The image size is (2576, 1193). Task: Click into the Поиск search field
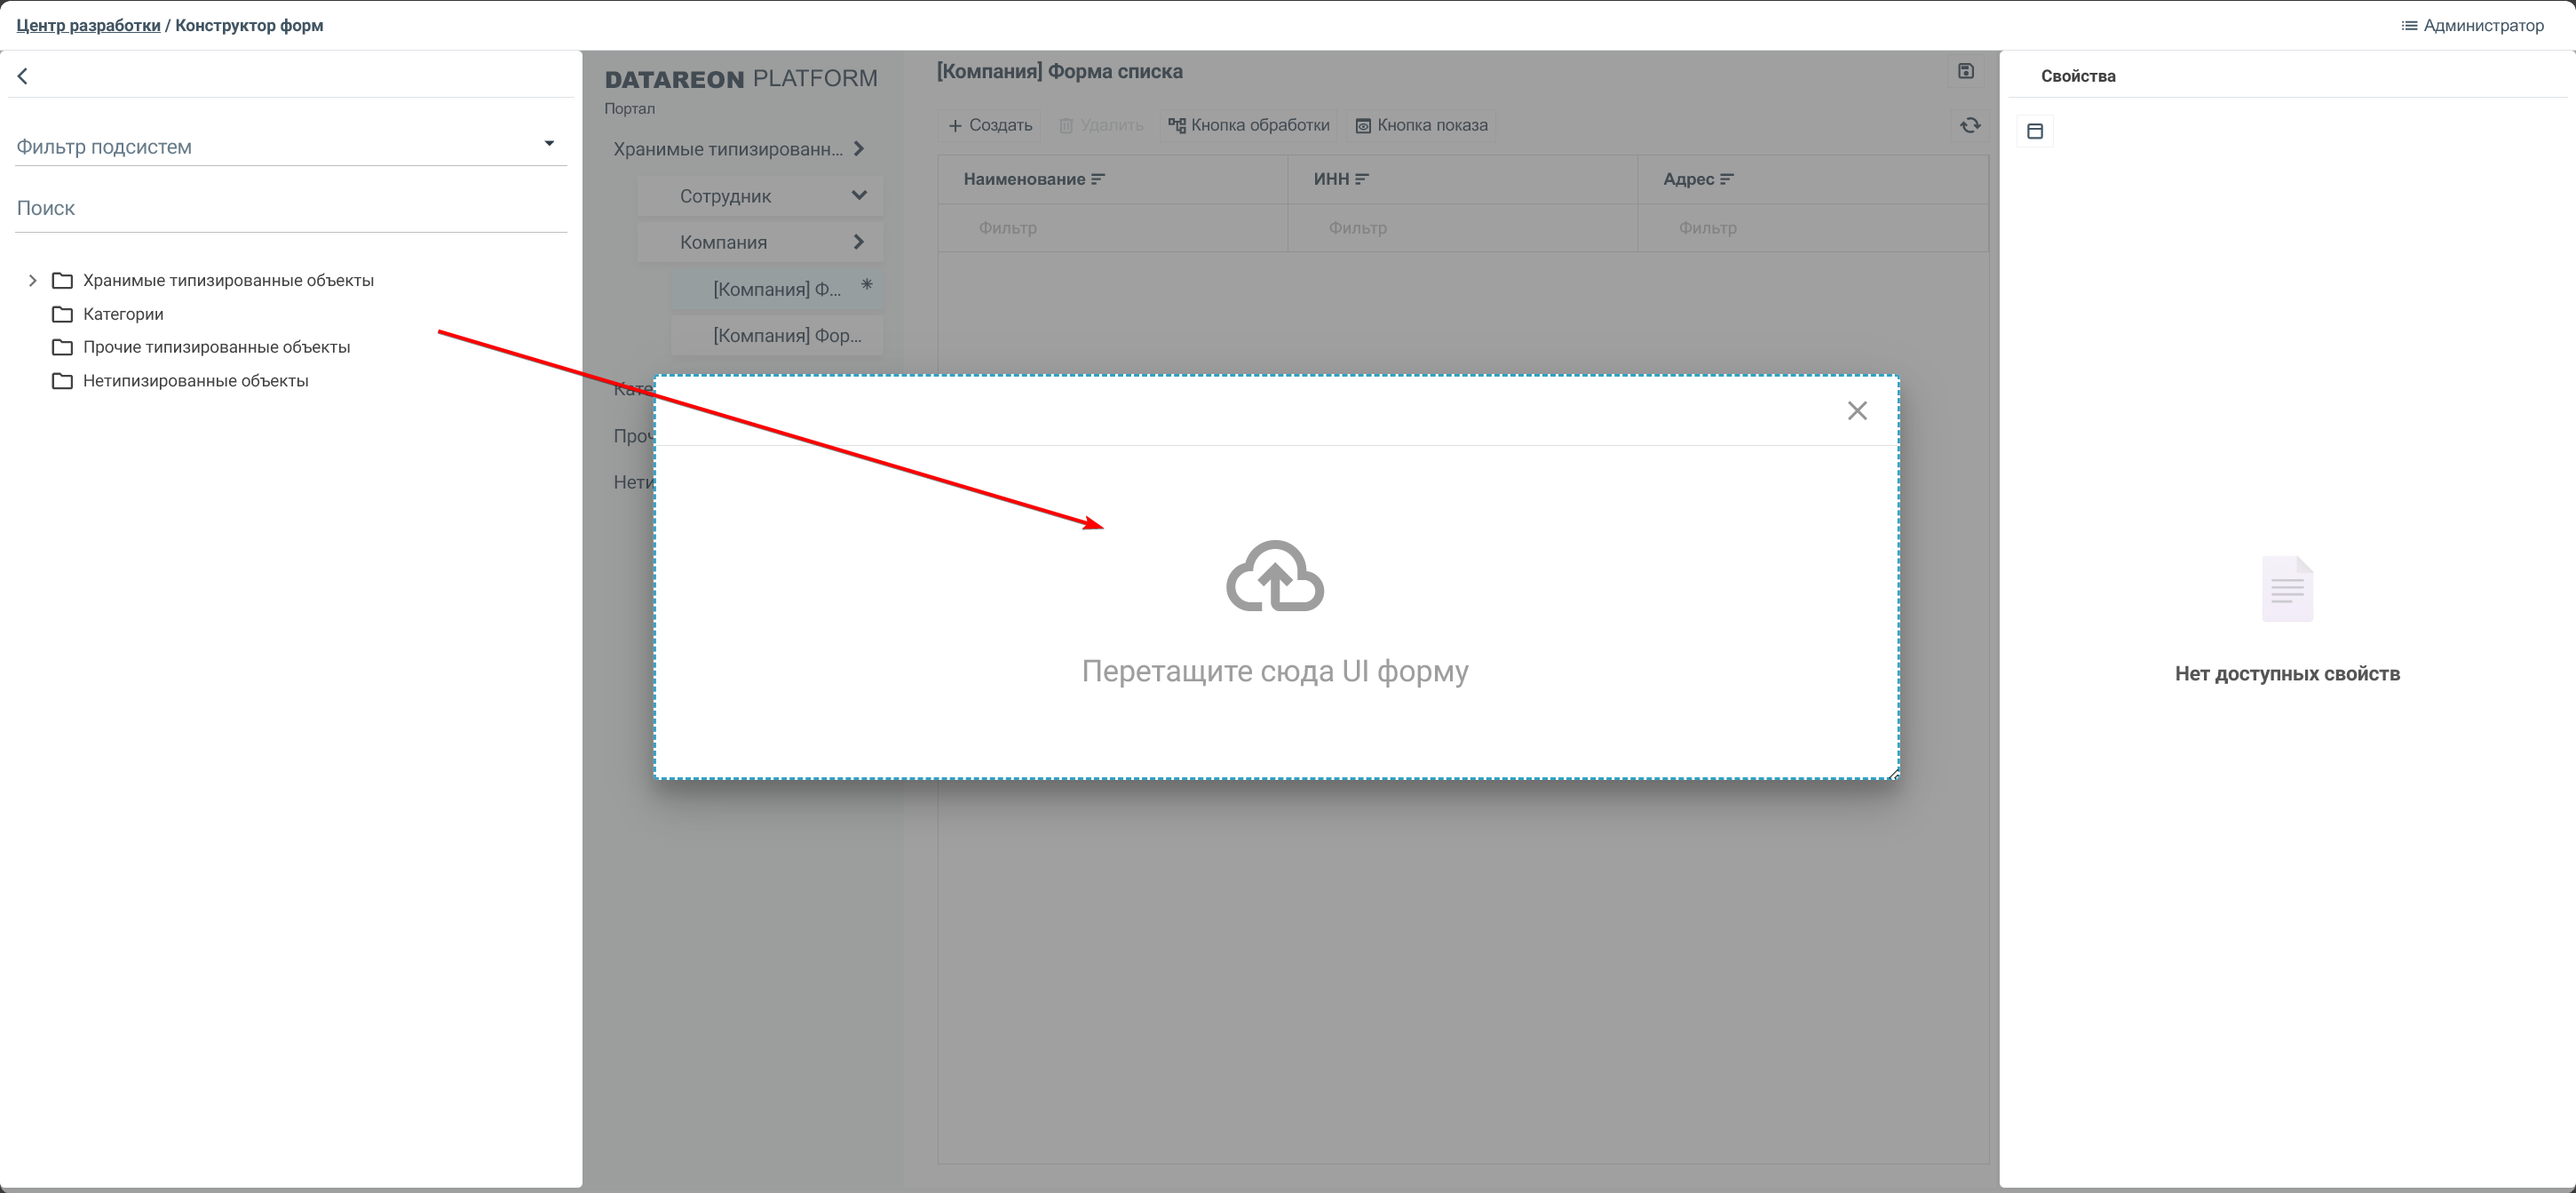(x=290, y=208)
